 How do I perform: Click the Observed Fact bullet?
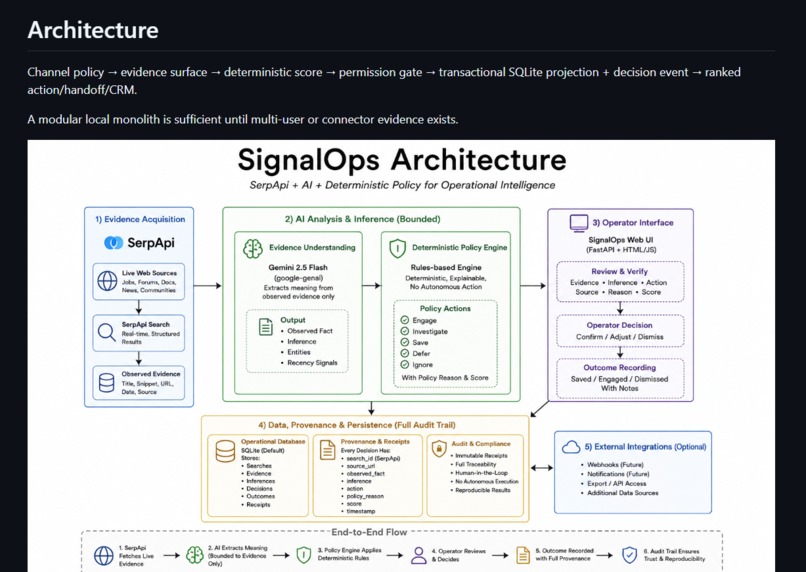pyautogui.click(x=309, y=331)
